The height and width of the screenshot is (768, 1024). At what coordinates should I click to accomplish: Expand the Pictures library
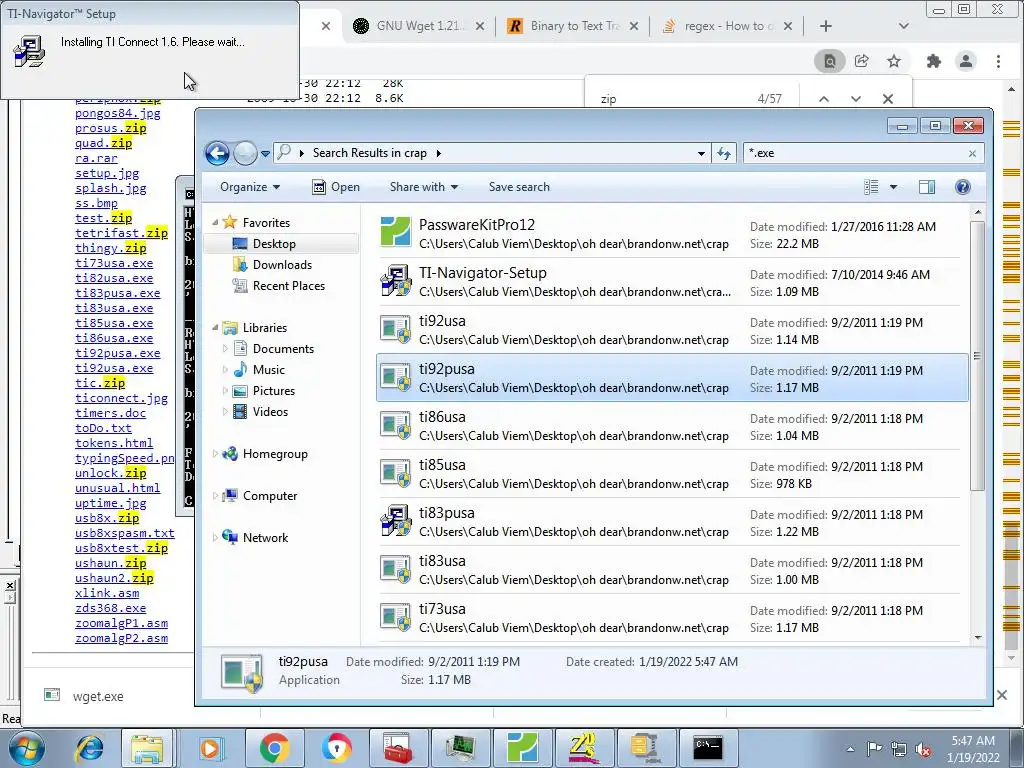tap(225, 391)
